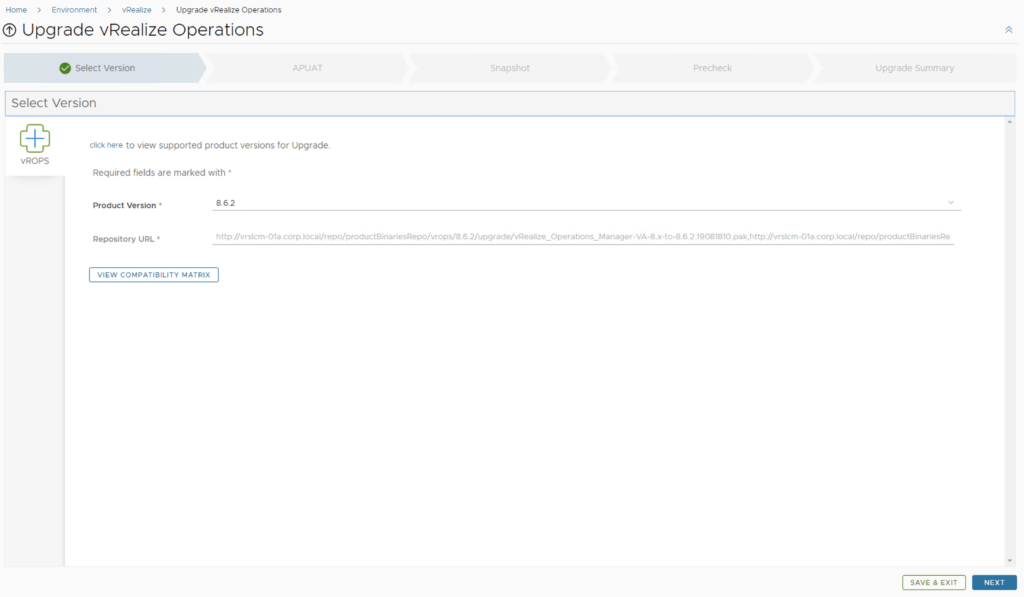1024x597 pixels.
Task: Click the scrollbar up arrow
Action: [x=1009, y=125]
